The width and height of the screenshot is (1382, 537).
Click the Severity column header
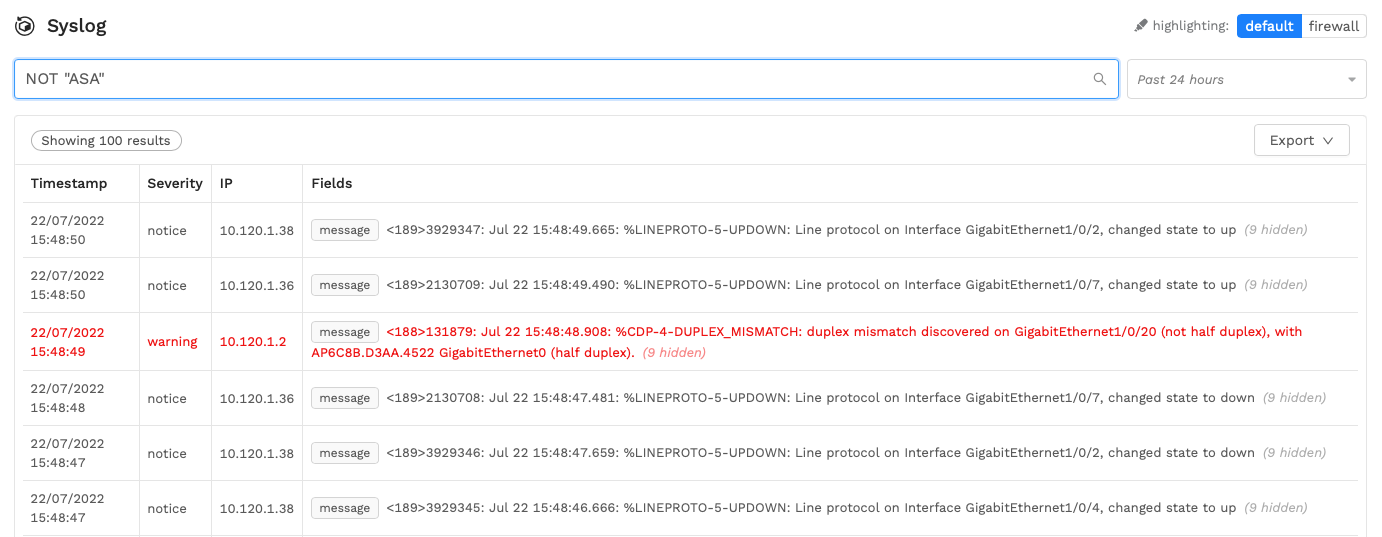175,184
